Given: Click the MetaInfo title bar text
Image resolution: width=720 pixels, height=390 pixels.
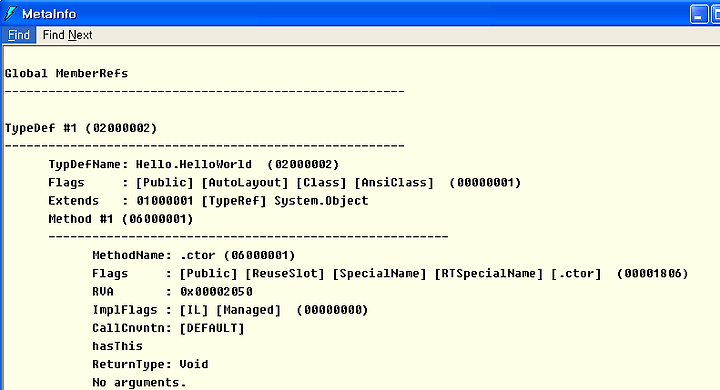Looking at the screenshot, I should click(x=49, y=14).
